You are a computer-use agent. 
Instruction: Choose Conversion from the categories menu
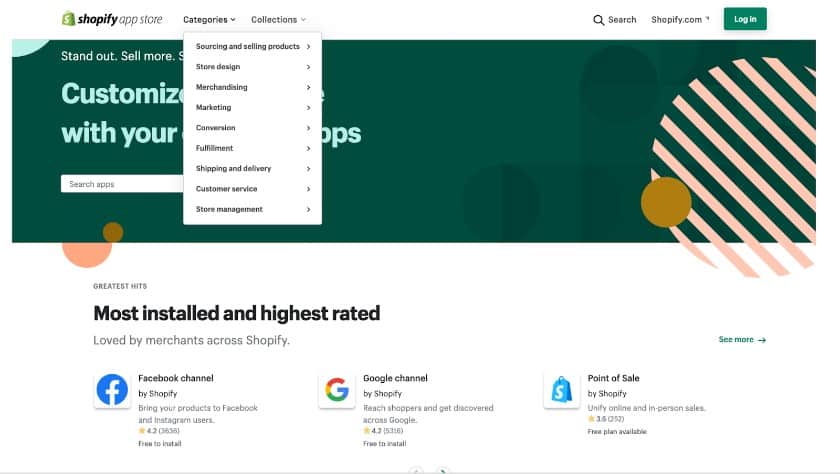click(x=216, y=128)
